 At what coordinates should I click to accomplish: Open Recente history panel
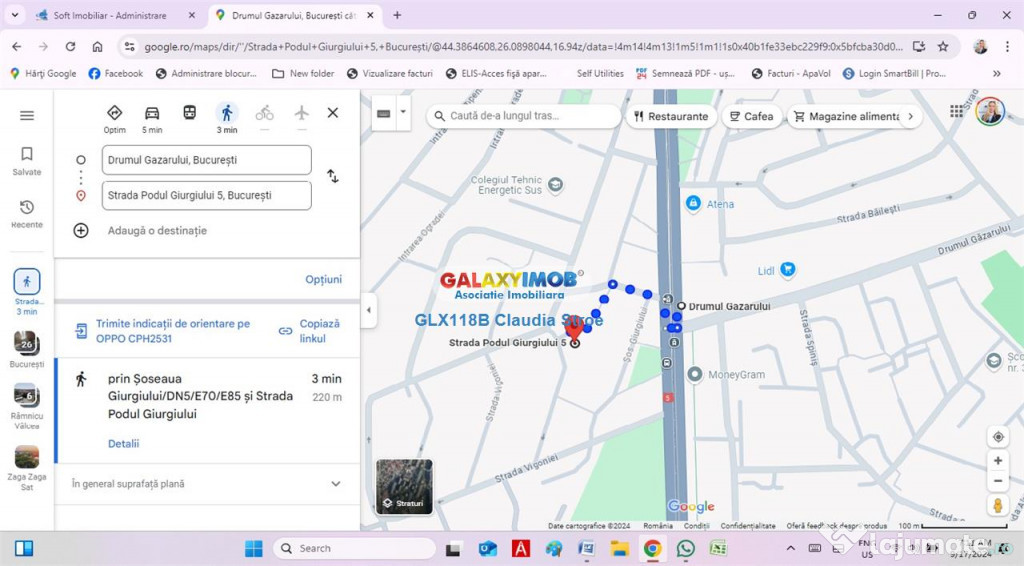click(x=27, y=213)
